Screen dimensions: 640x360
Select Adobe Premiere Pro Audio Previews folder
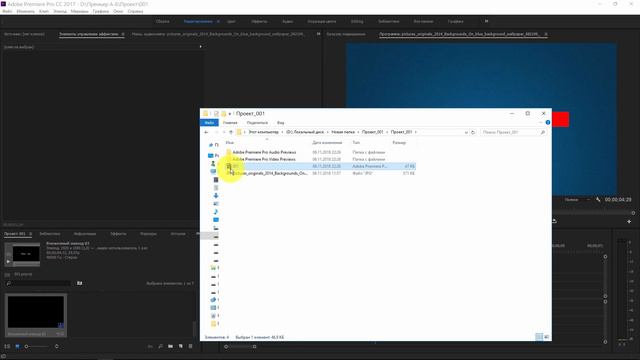click(264, 152)
